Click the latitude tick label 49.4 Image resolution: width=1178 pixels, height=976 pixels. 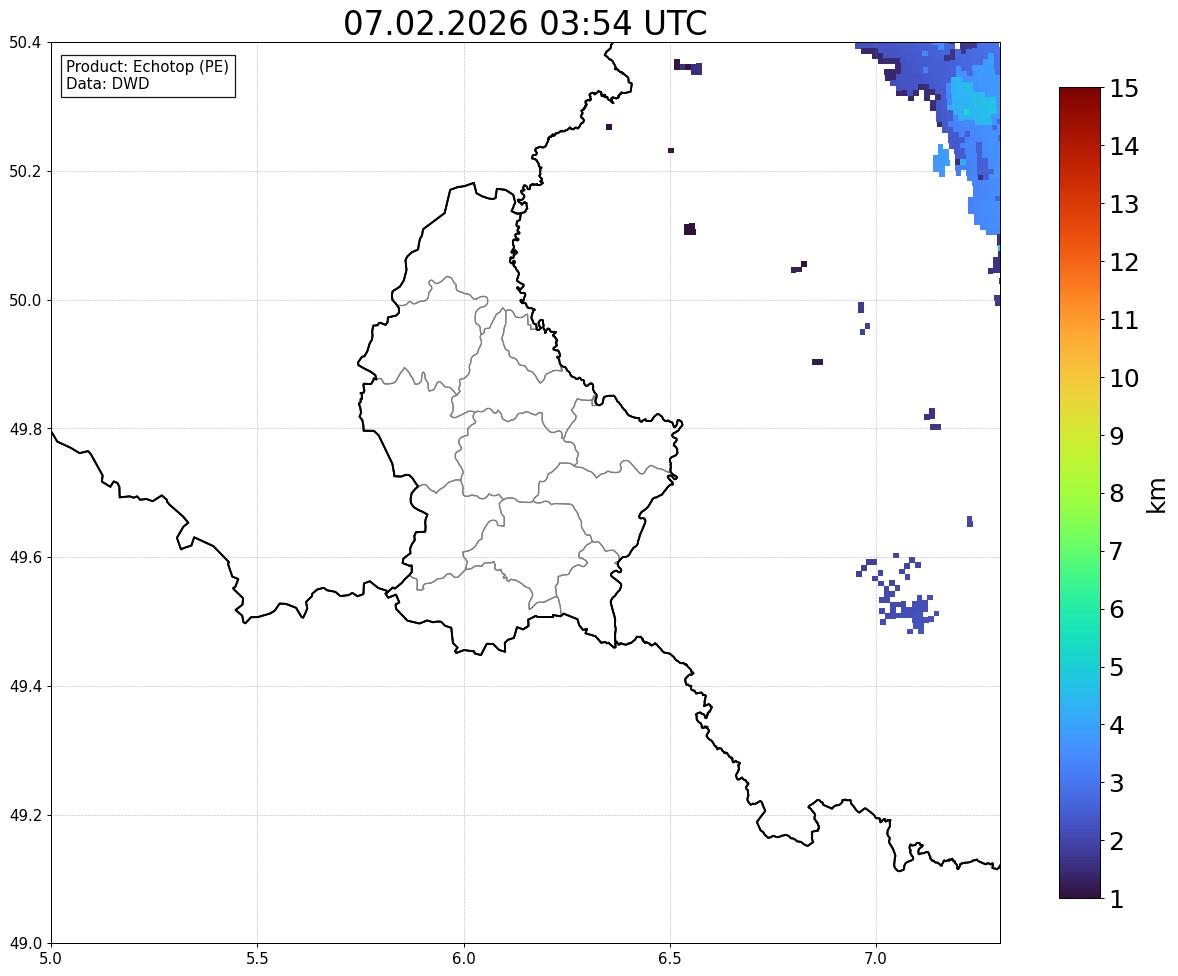pos(25,687)
